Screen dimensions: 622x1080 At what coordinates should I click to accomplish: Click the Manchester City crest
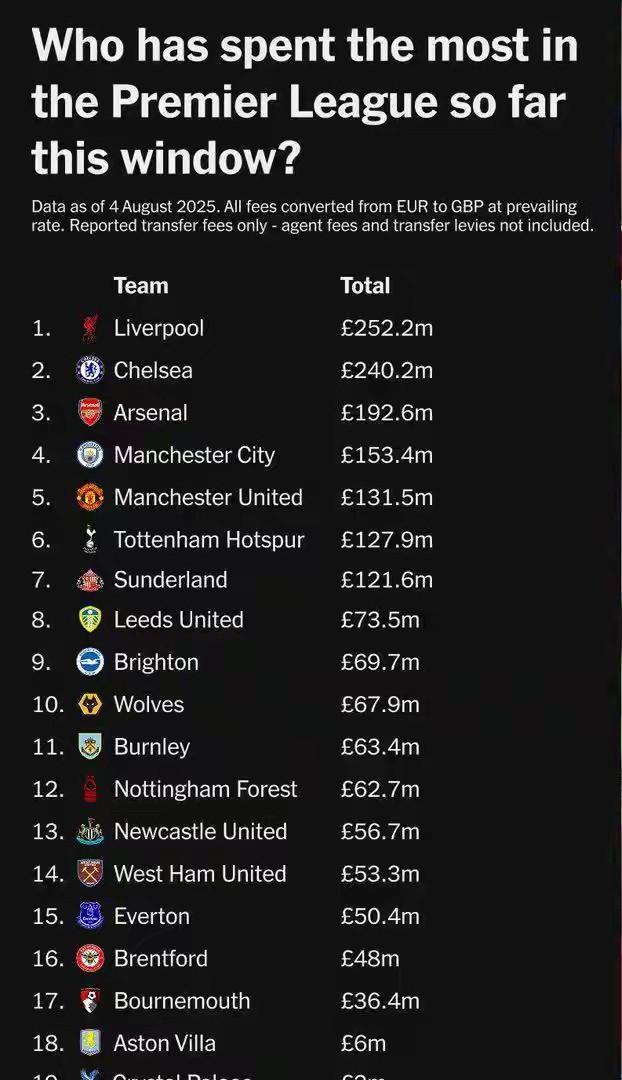(90, 455)
